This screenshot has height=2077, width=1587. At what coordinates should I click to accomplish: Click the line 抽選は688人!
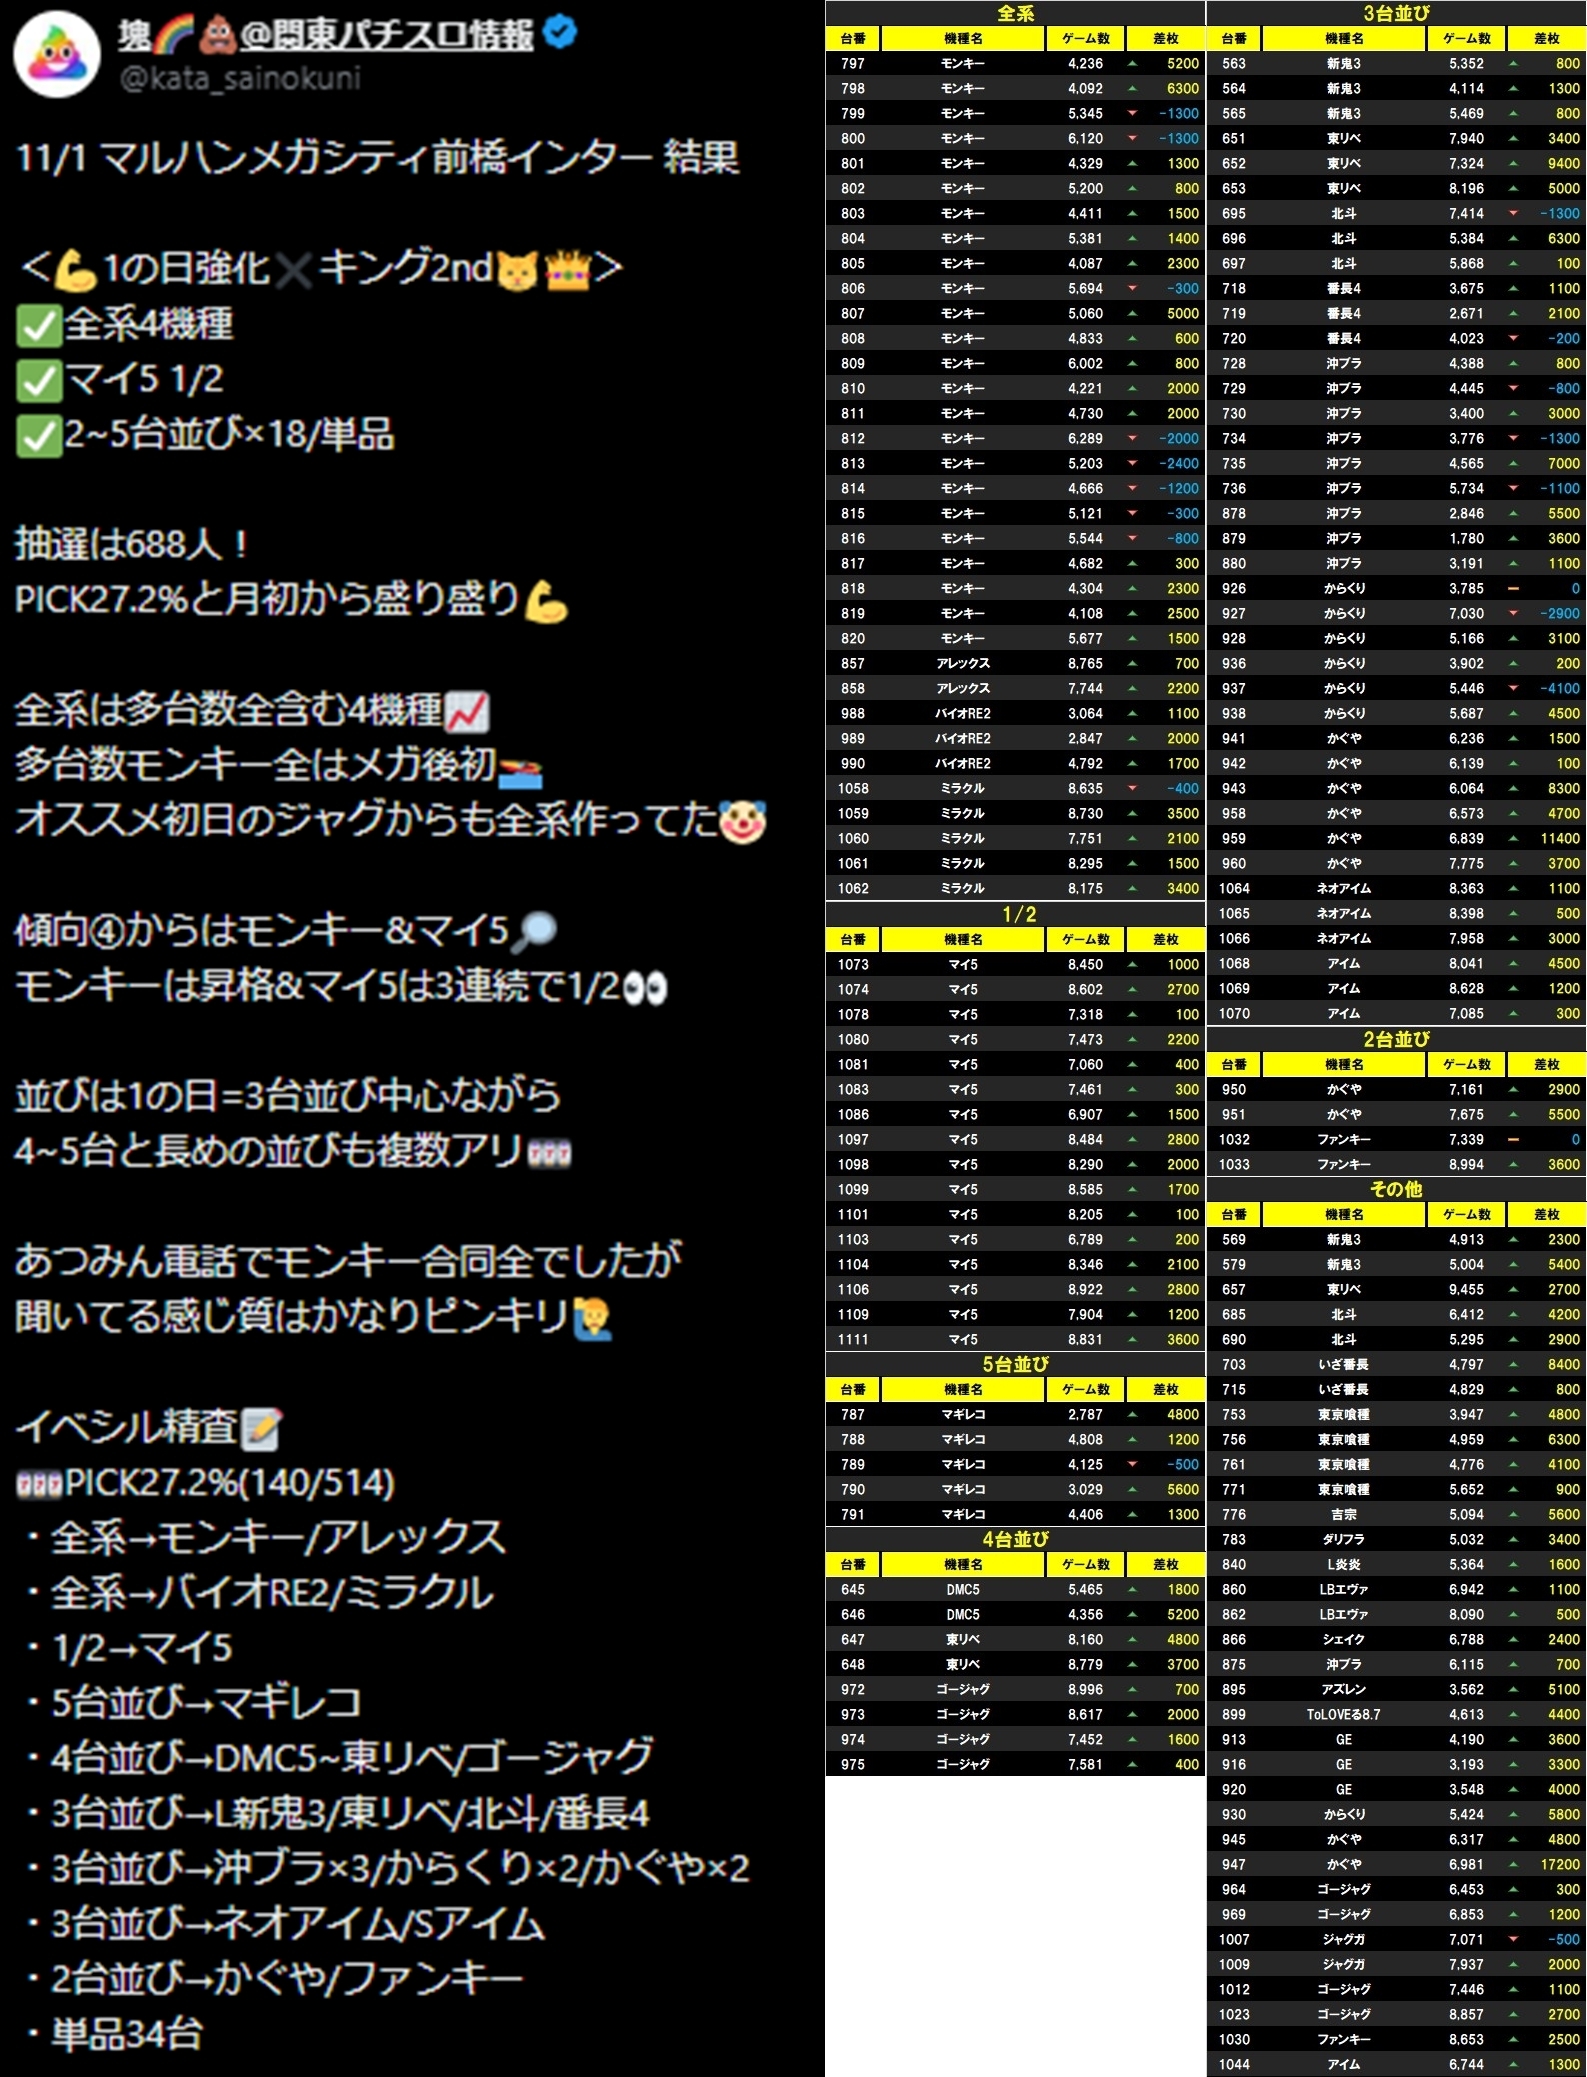131,544
